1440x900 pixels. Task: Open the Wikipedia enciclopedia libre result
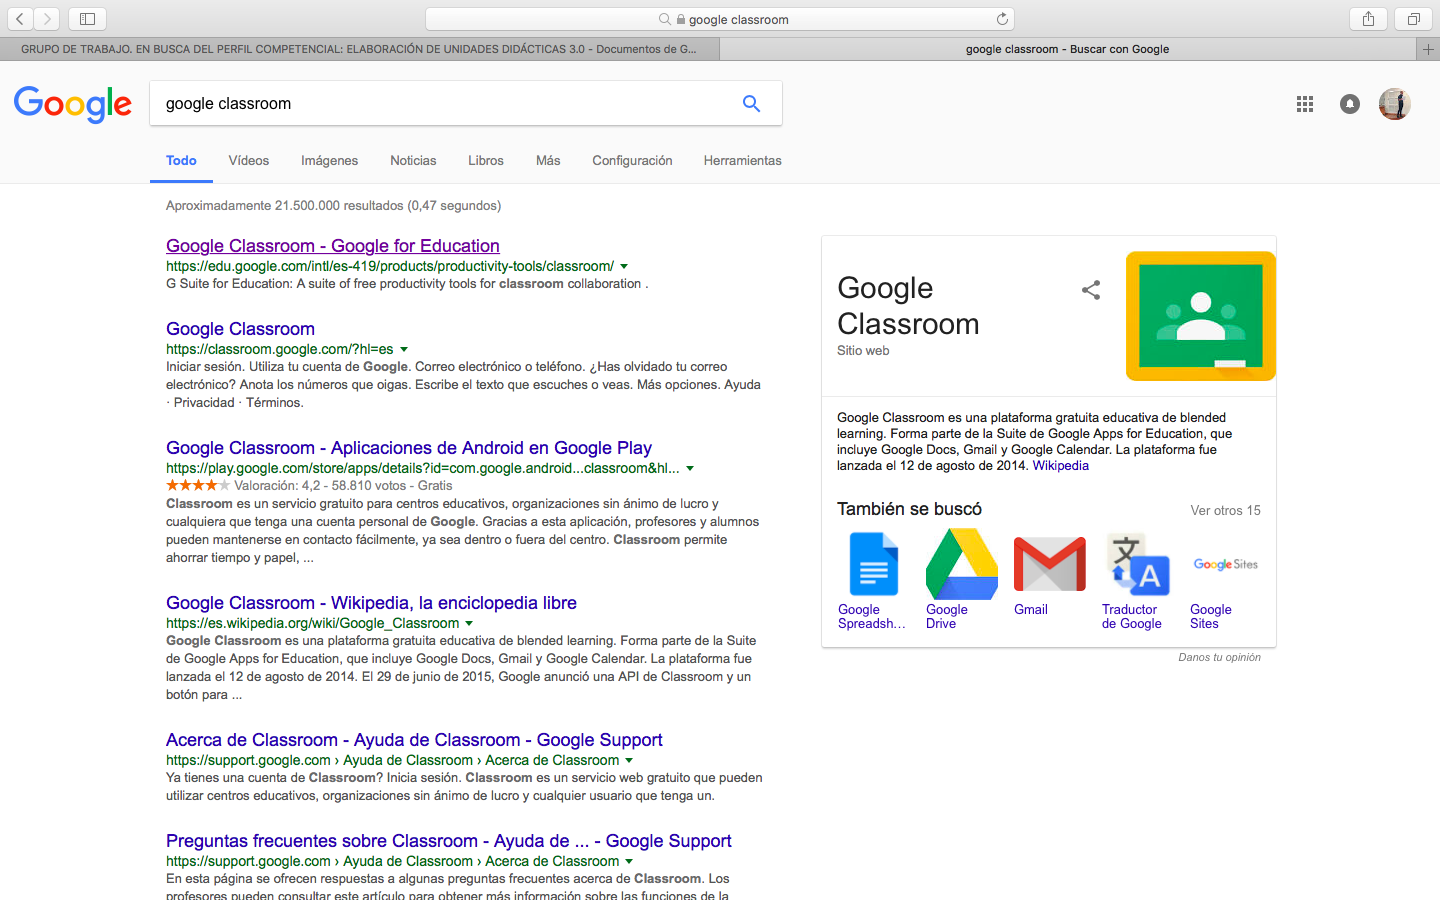[x=371, y=603]
